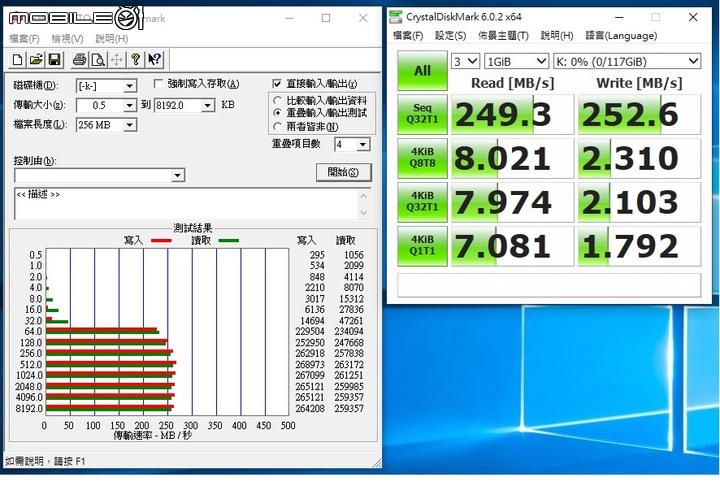Click the green read legend swatch
The height and width of the screenshot is (486, 720).
tap(229, 241)
